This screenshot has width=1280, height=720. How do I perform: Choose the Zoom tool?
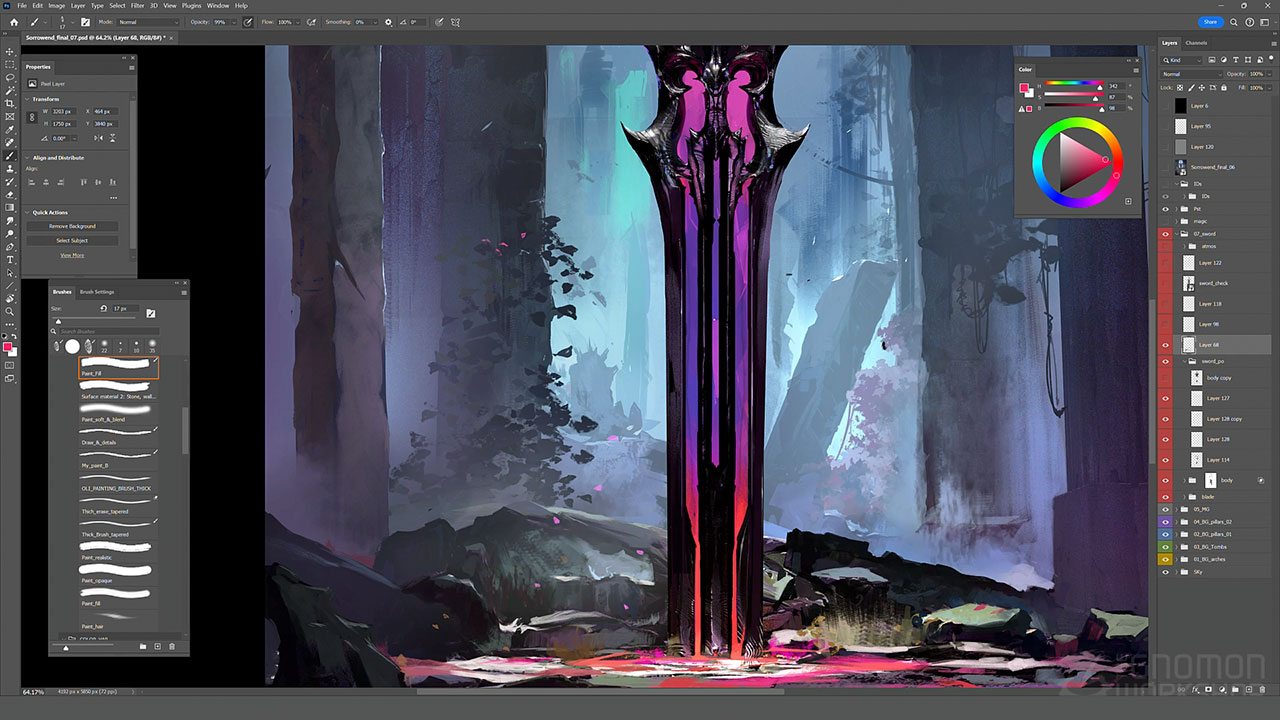pos(10,311)
